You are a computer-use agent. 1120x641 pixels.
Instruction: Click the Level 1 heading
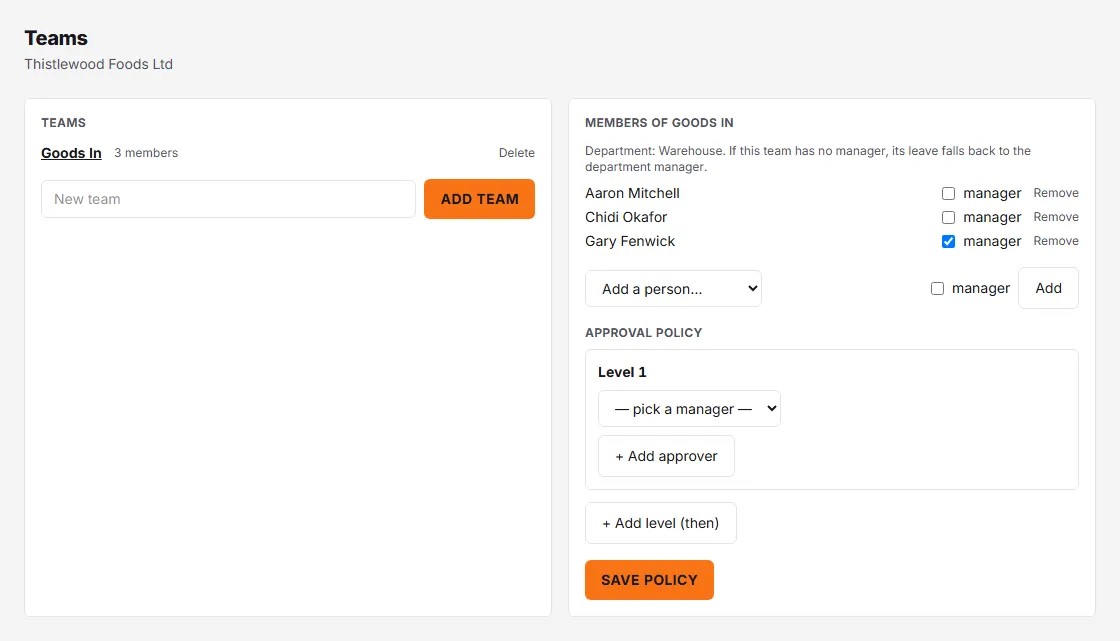pyautogui.click(x=621, y=372)
